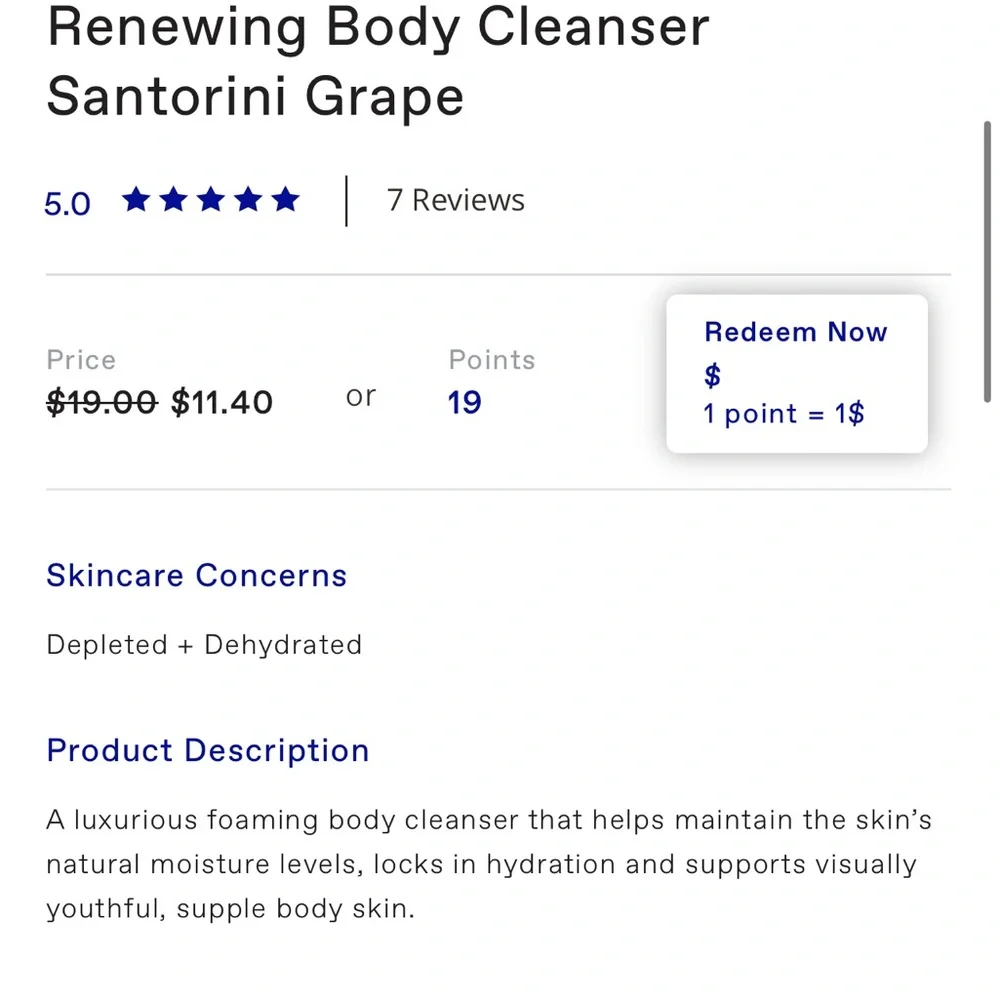Click the 5.0 rating score
The image size is (1000, 1000).
point(66,204)
